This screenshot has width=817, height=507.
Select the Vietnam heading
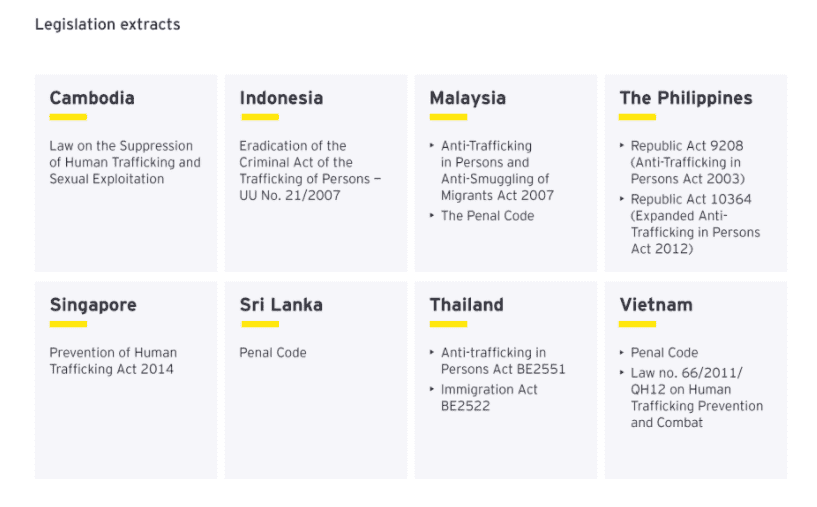(x=656, y=305)
